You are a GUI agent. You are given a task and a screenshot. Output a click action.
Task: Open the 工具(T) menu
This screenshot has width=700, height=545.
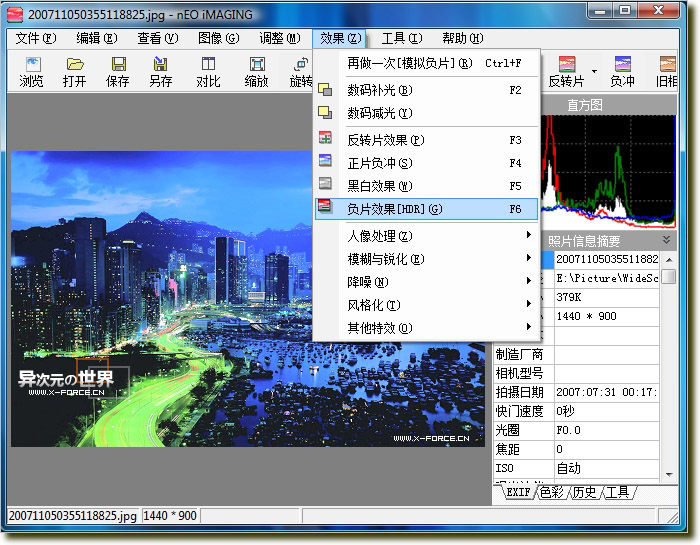coord(401,38)
